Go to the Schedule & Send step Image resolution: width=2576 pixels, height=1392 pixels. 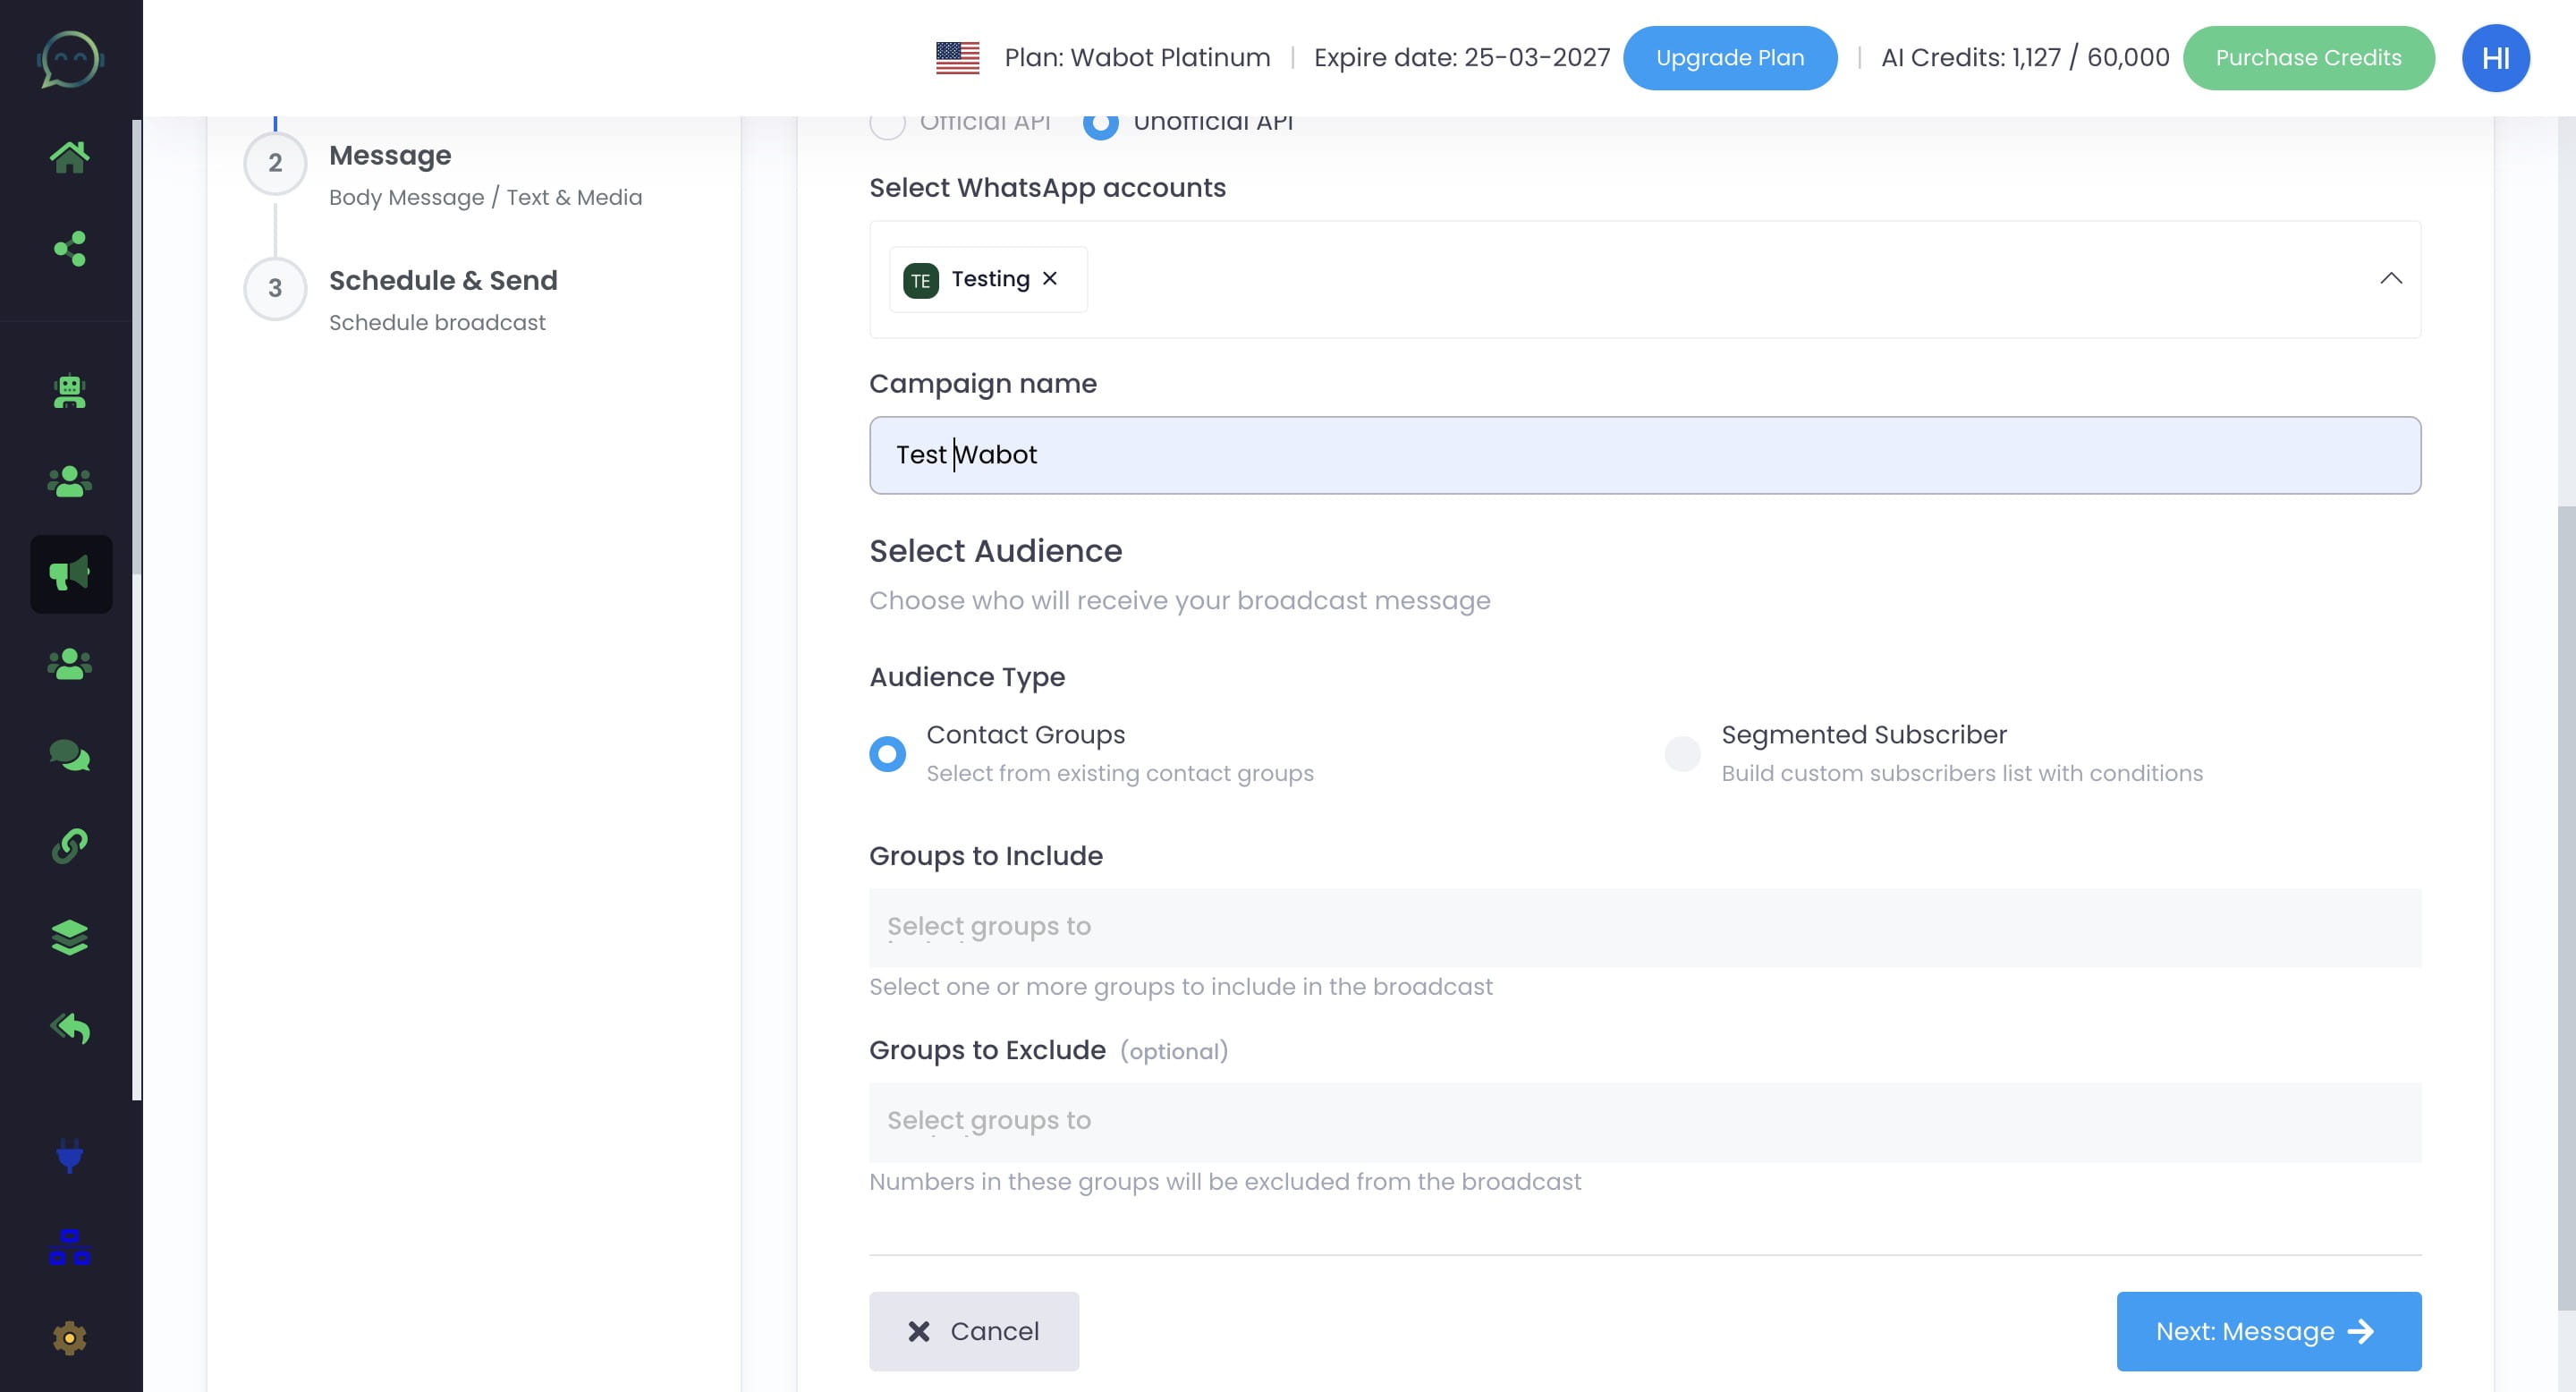click(444, 280)
